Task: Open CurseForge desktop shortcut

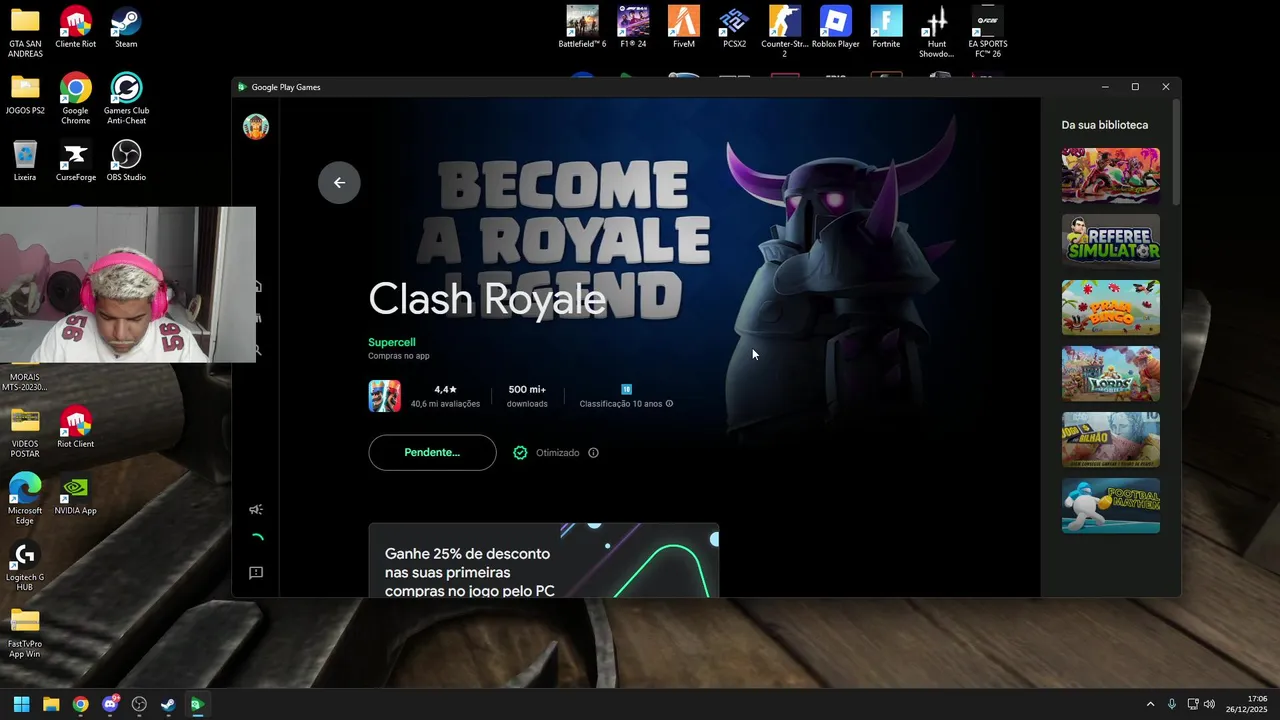Action: (75, 161)
